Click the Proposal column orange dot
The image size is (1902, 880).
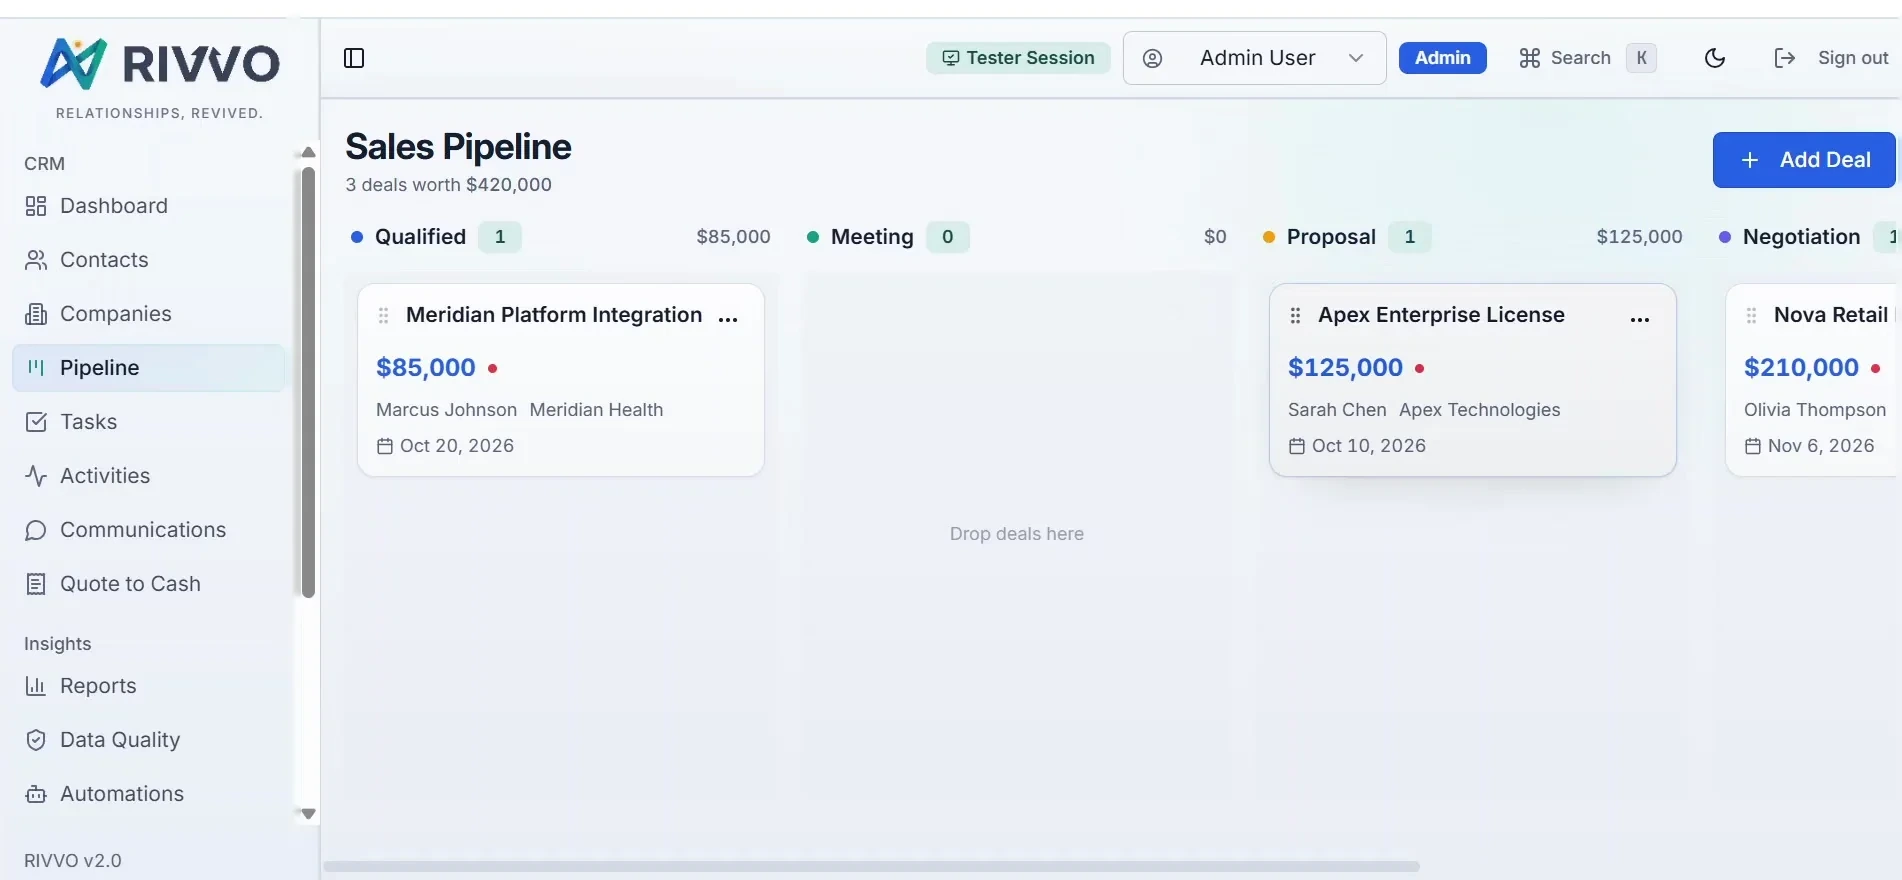pyautogui.click(x=1269, y=237)
